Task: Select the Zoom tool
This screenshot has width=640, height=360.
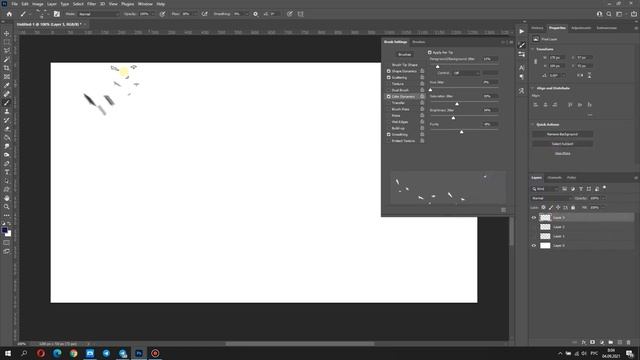Action: [x=7, y=207]
